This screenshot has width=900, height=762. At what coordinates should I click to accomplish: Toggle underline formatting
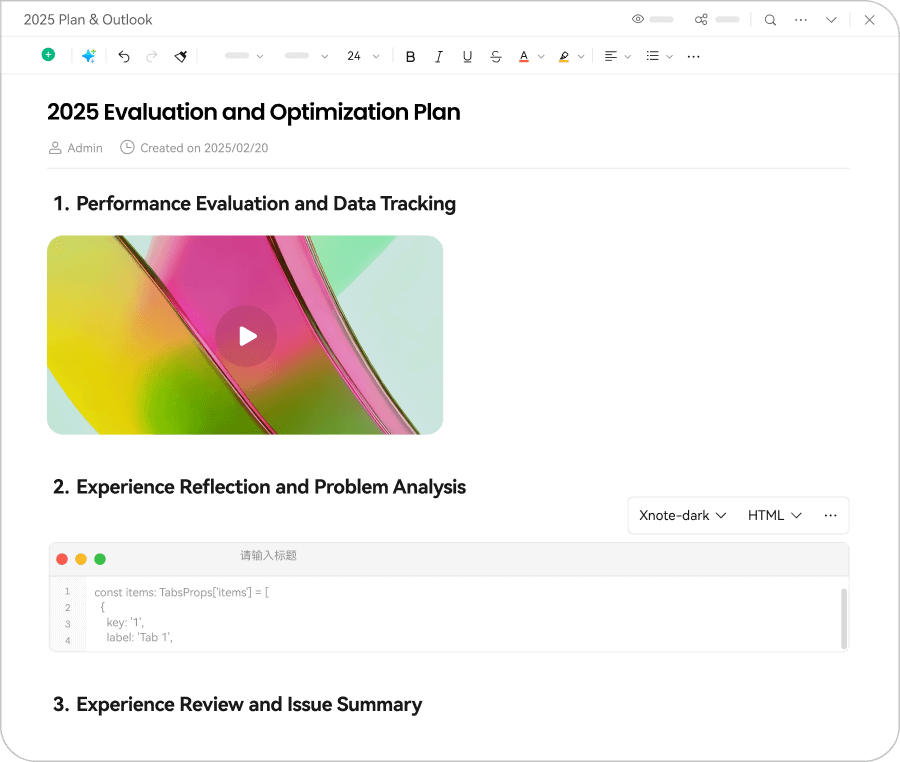(x=467, y=57)
